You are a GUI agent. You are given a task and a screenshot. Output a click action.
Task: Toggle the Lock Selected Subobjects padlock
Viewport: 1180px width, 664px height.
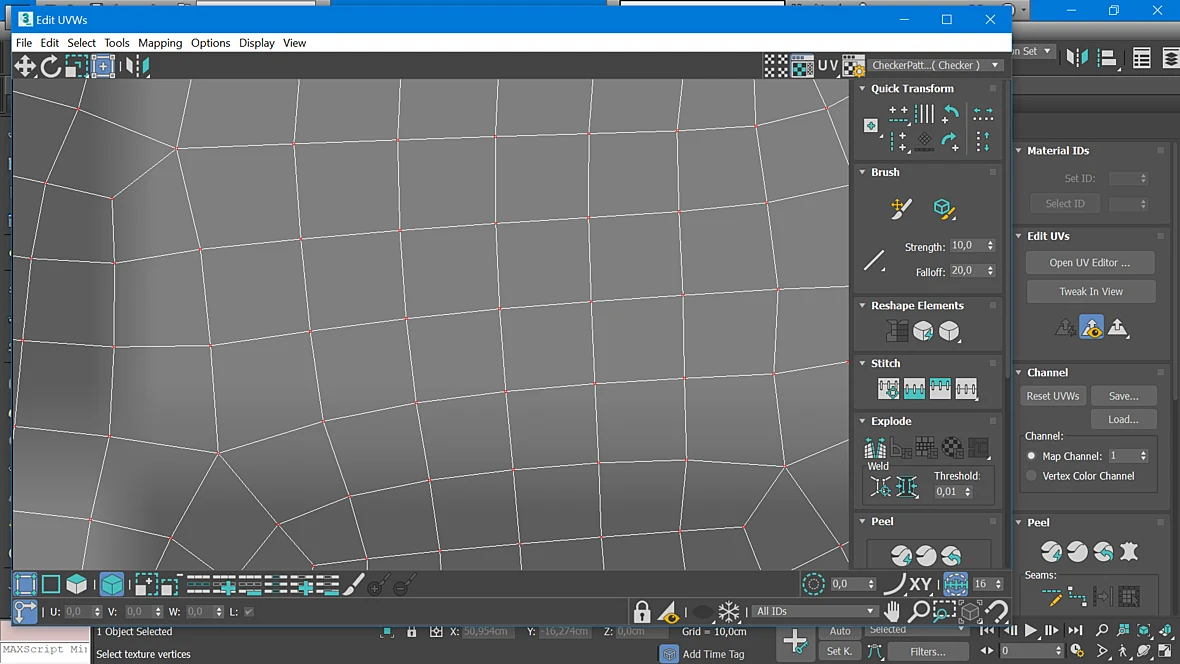point(642,611)
